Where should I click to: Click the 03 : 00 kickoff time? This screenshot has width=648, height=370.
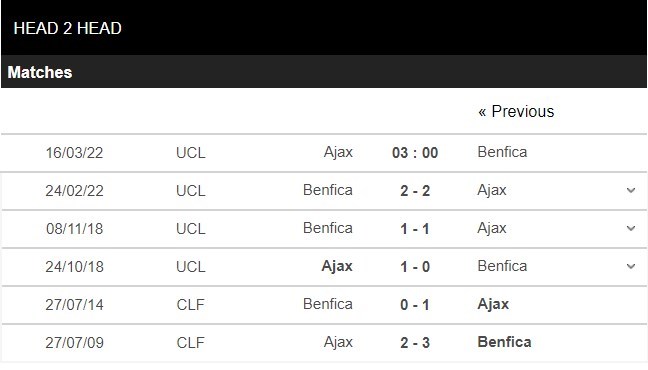(415, 153)
